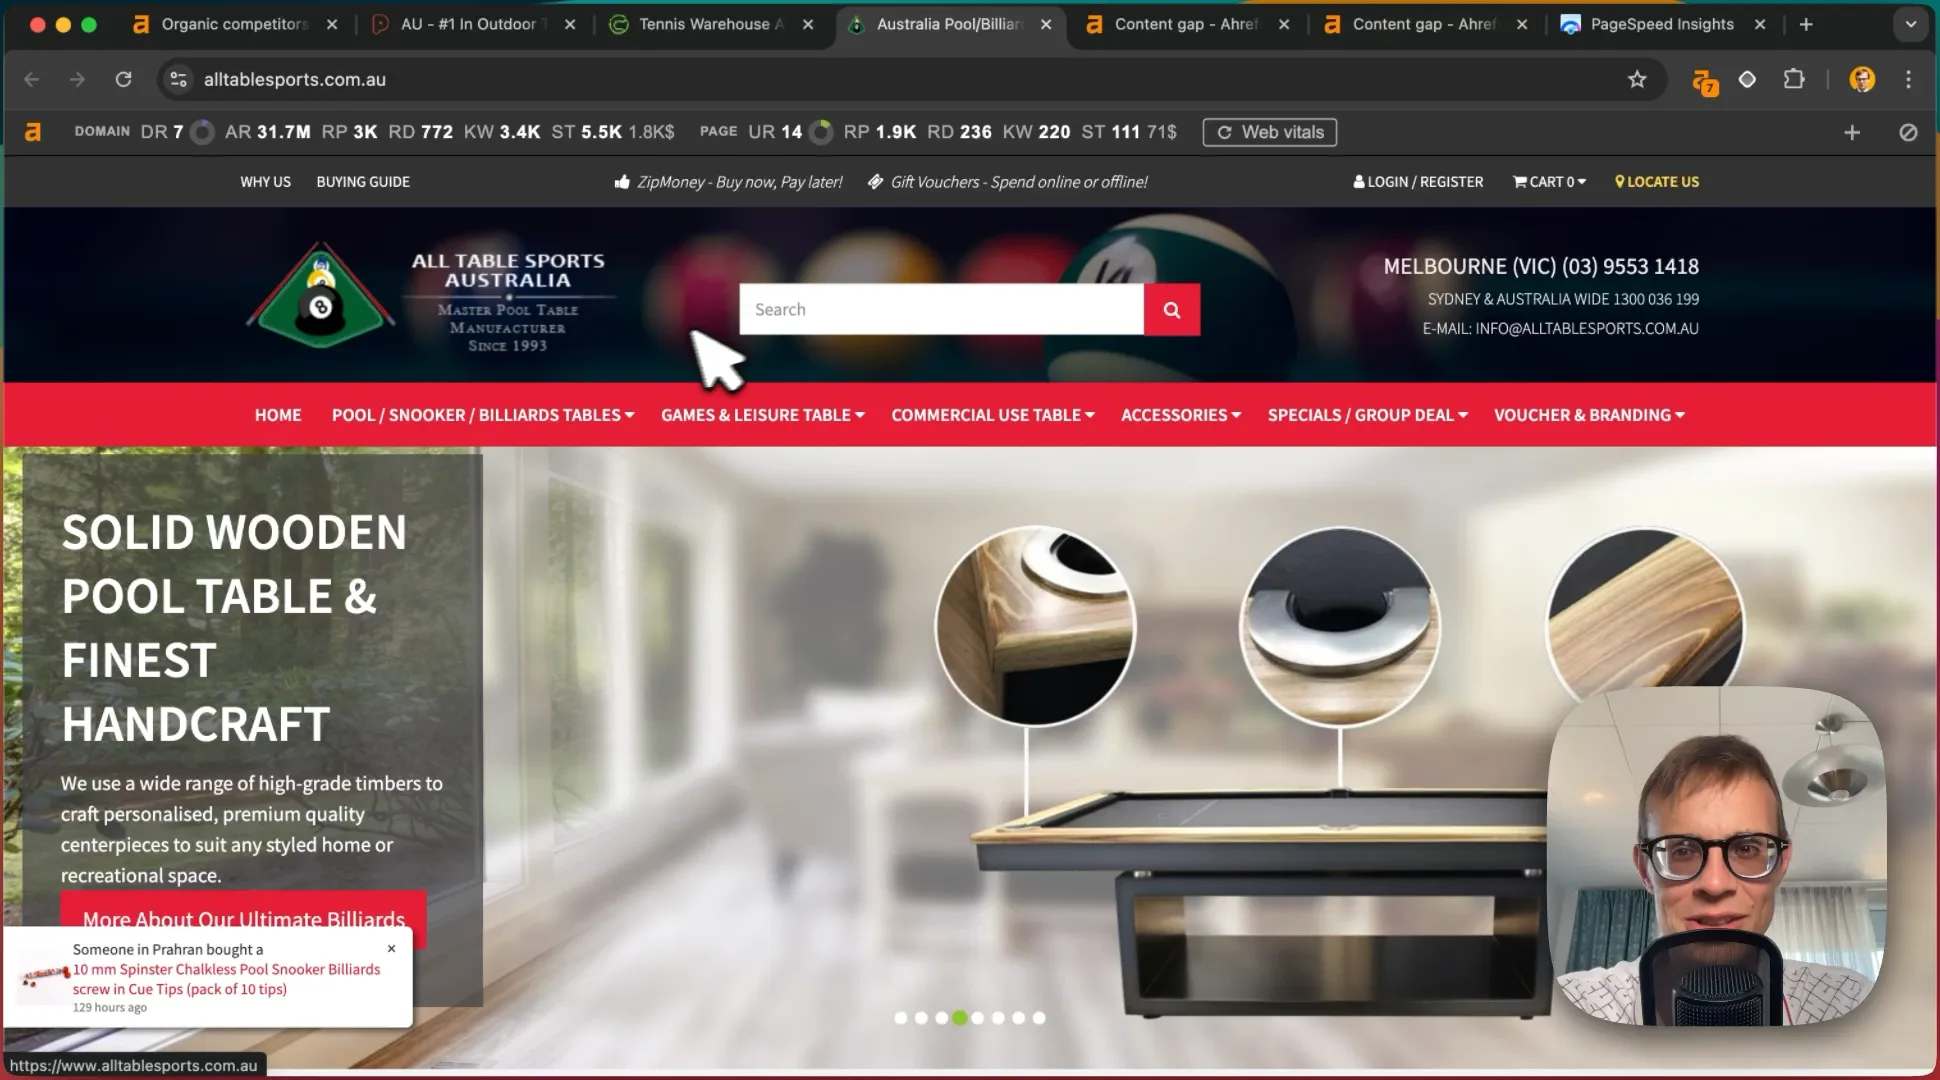1940x1080 pixels.
Task: Disable the Ahrefs toolbar with the slashed-circle icon
Action: pos(1908,132)
